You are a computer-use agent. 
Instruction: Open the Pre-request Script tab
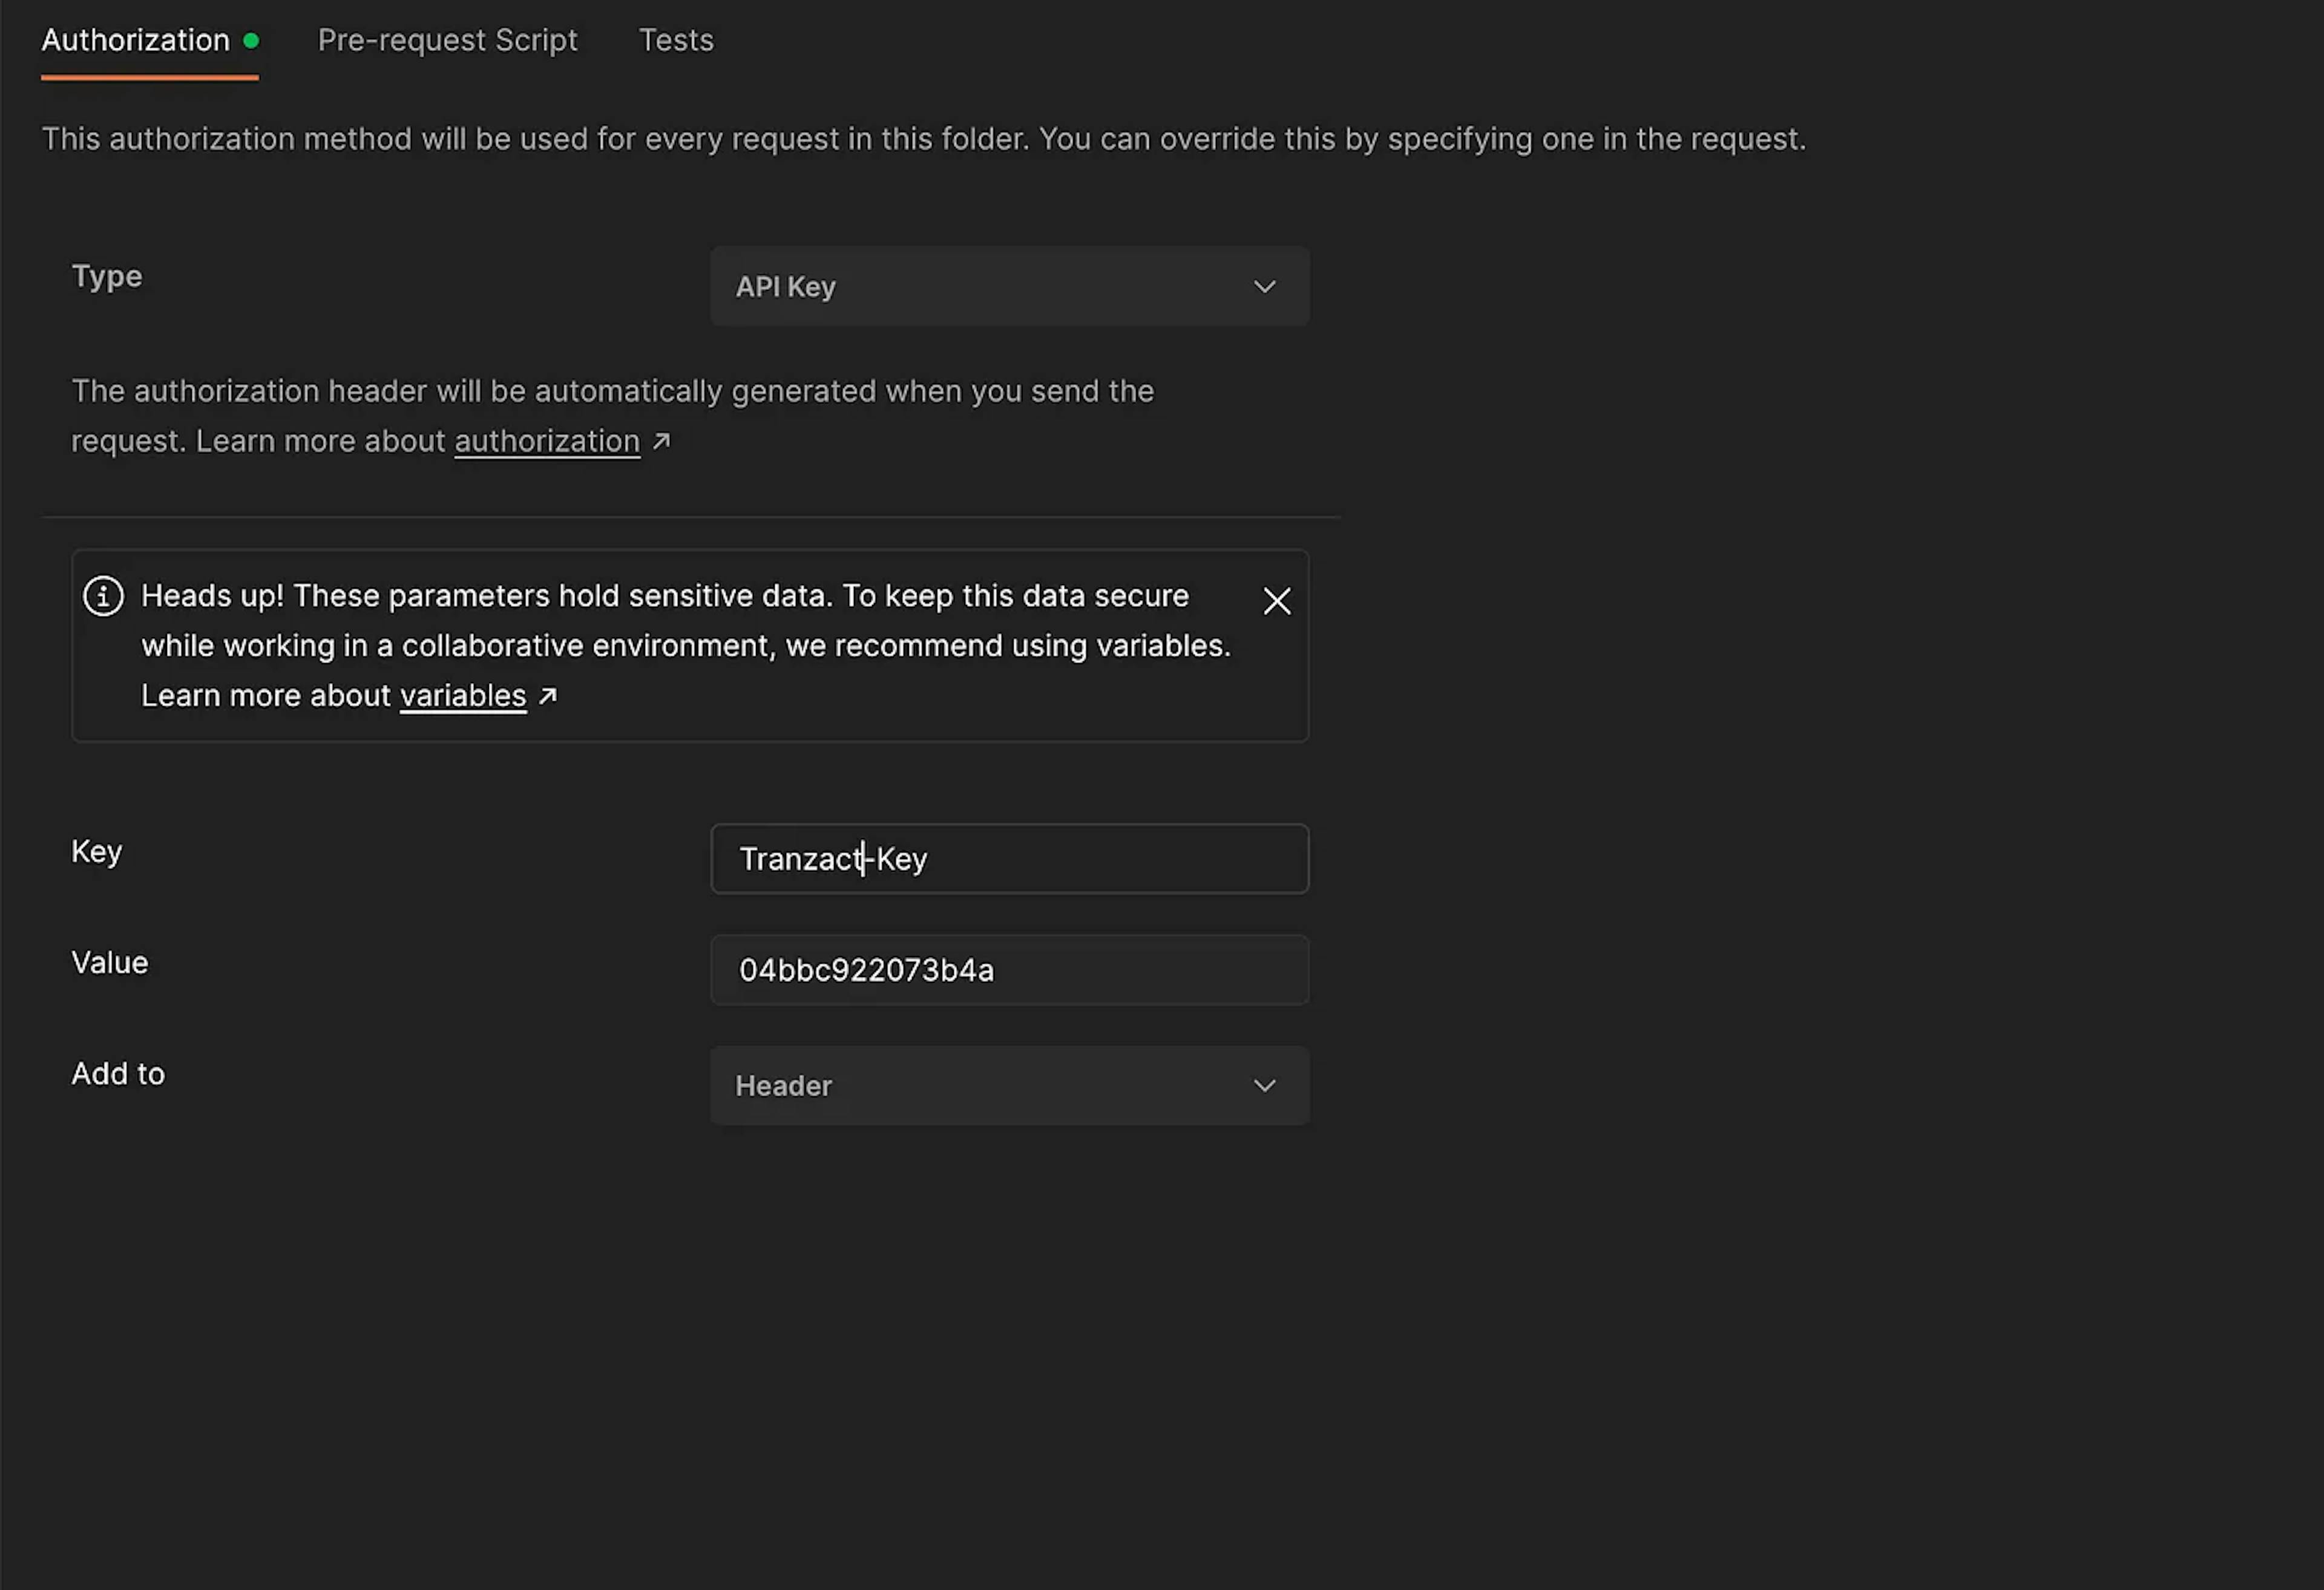click(447, 39)
